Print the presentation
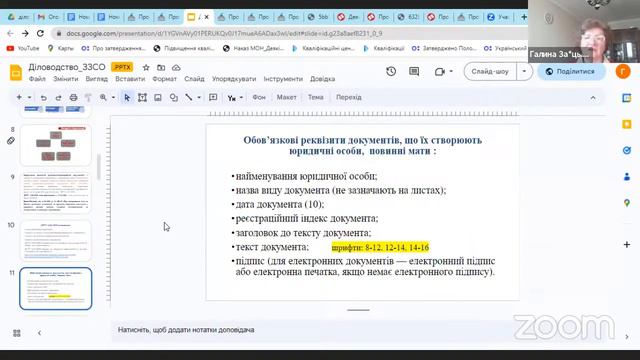Image resolution: width=640 pixels, height=360 pixels. [73, 98]
